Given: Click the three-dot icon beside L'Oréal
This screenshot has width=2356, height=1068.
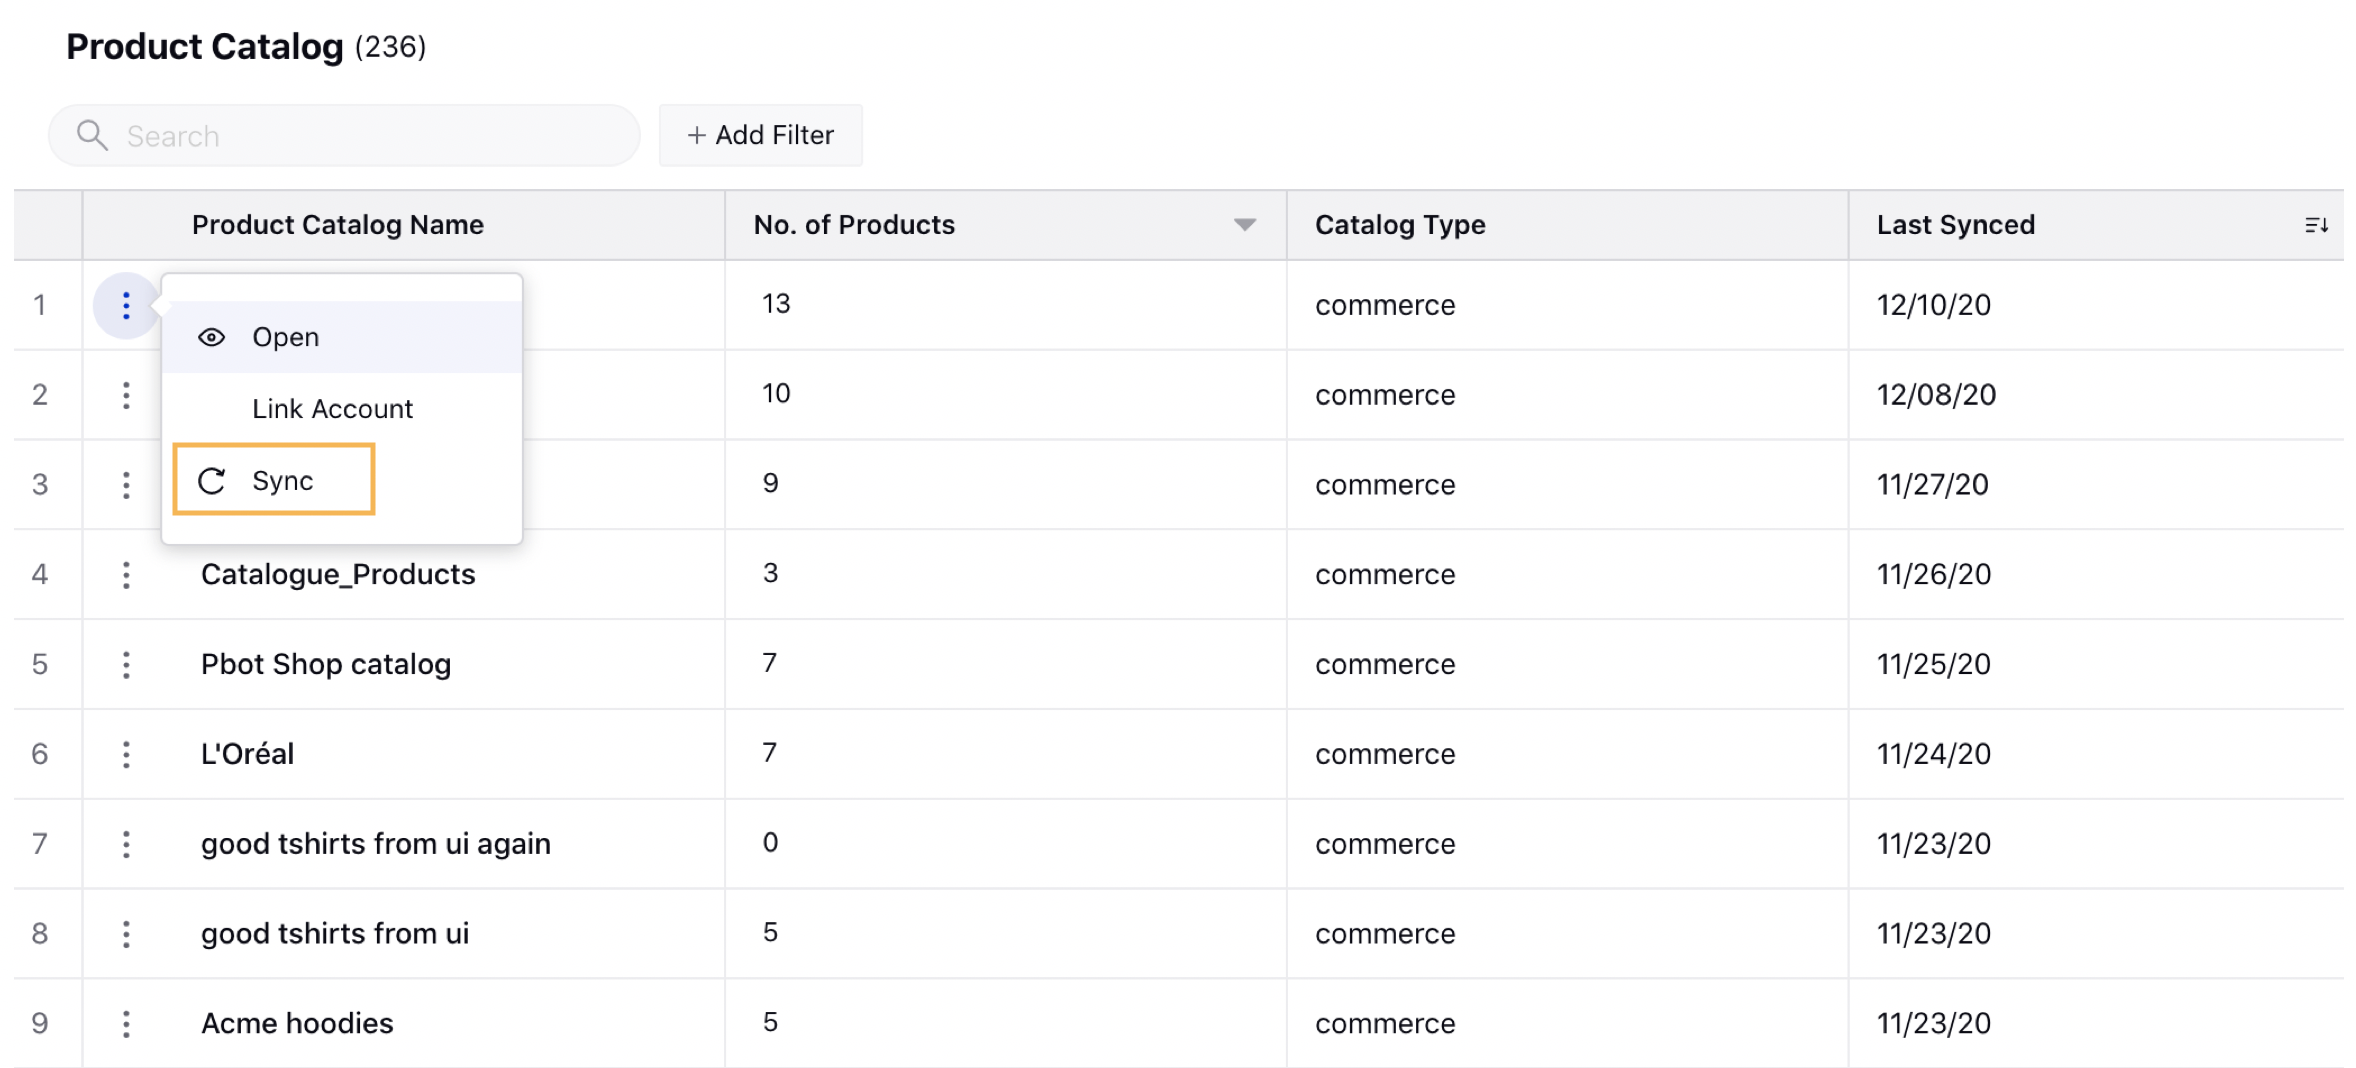Looking at the screenshot, I should [126, 754].
